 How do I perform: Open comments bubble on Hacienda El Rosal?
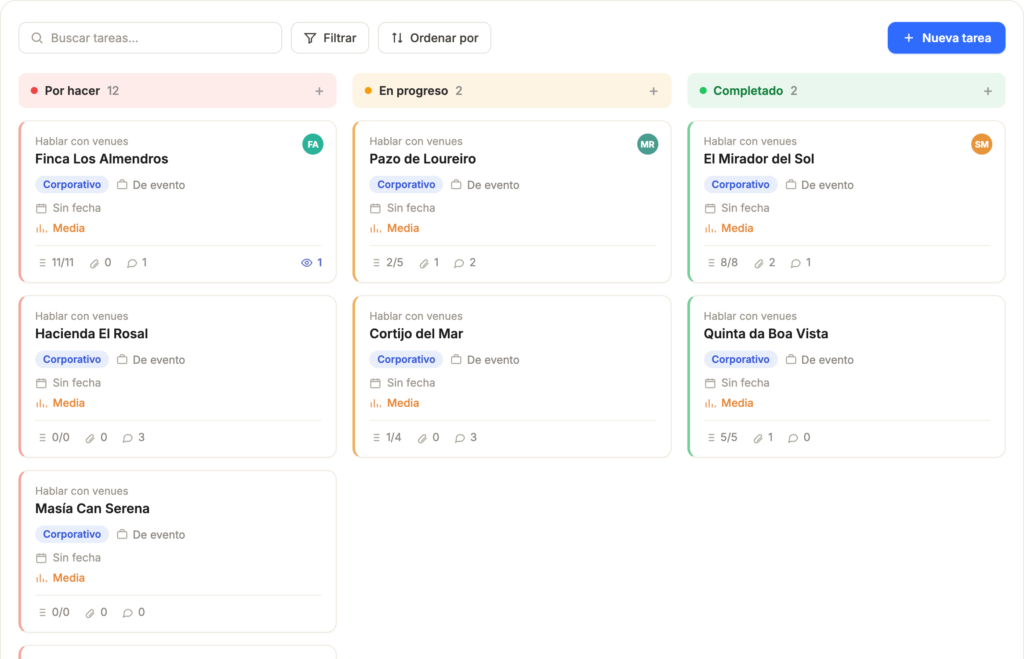pyautogui.click(x=128, y=438)
